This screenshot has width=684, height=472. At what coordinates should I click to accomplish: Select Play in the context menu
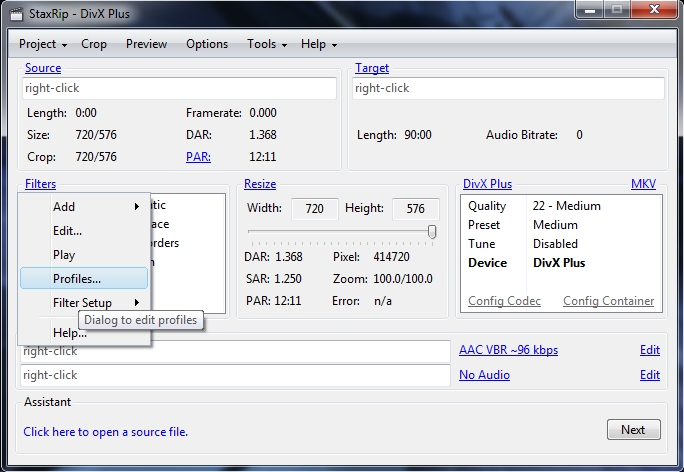(84, 255)
